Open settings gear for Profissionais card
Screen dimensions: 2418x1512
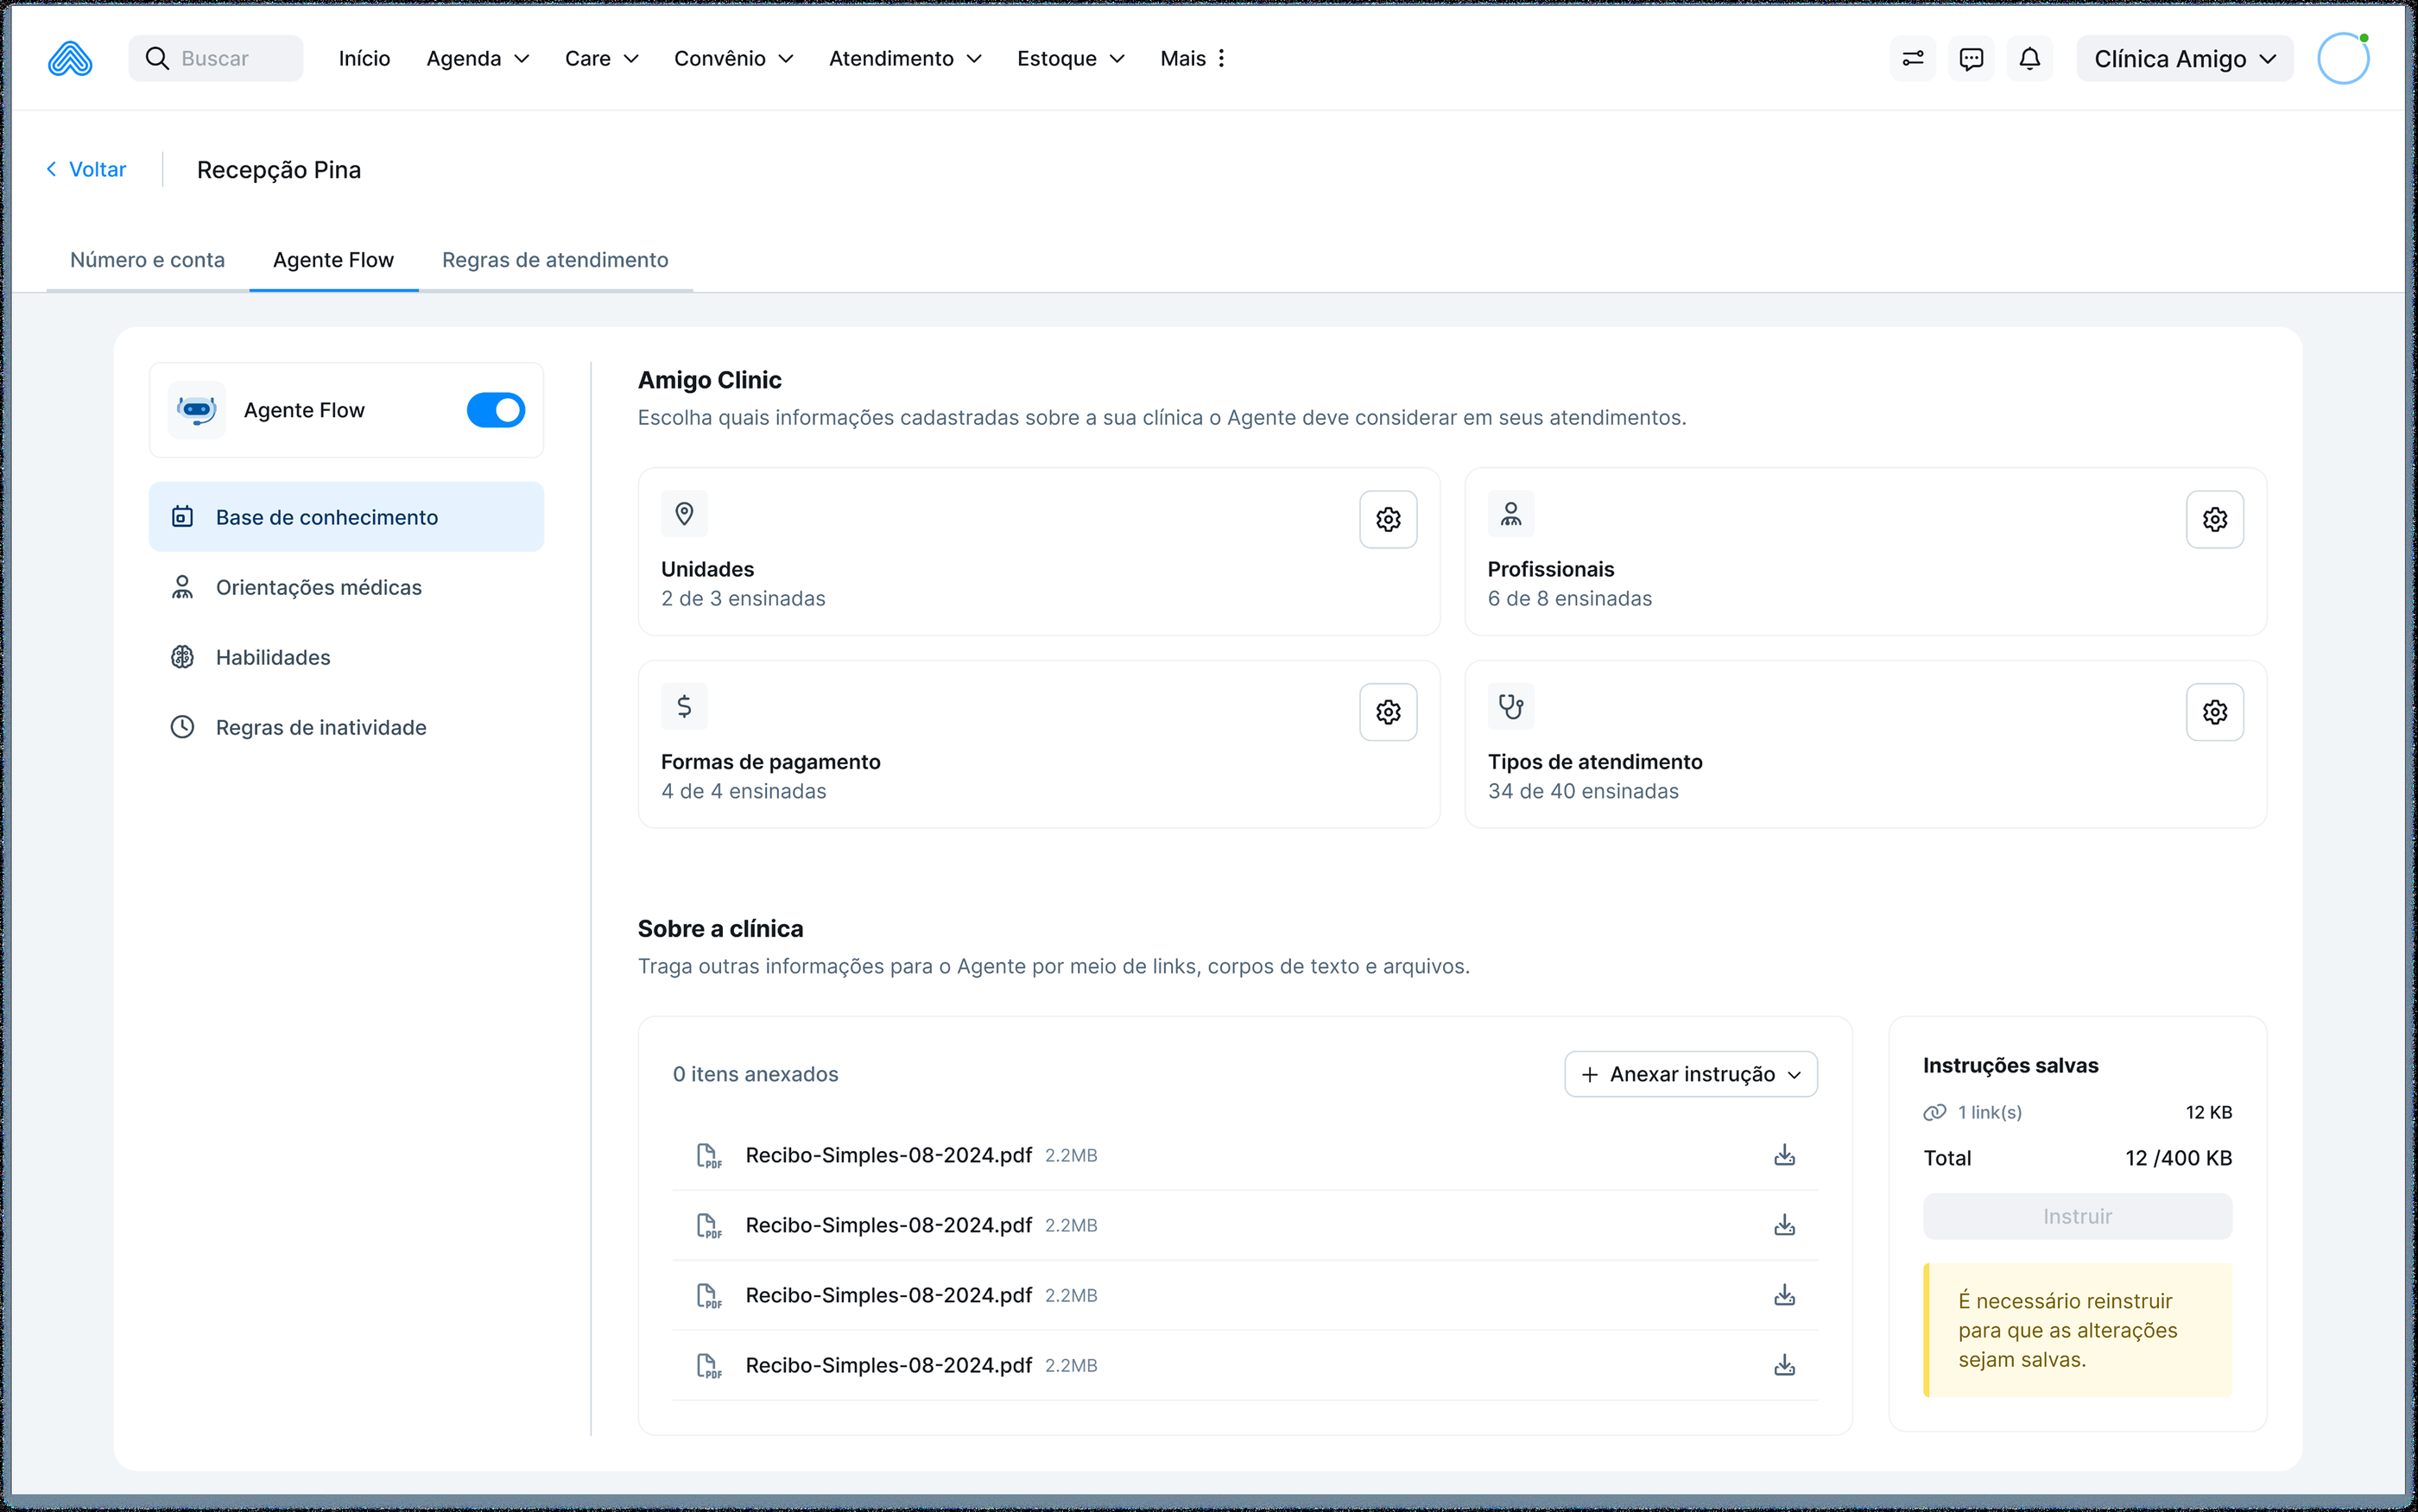coord(2214,519)
